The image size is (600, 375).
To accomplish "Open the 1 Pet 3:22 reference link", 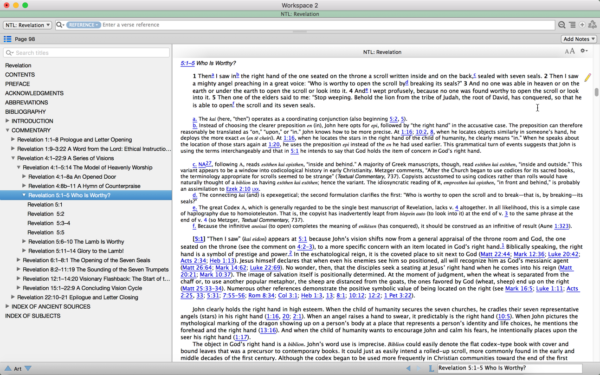I will pos(398,295).
